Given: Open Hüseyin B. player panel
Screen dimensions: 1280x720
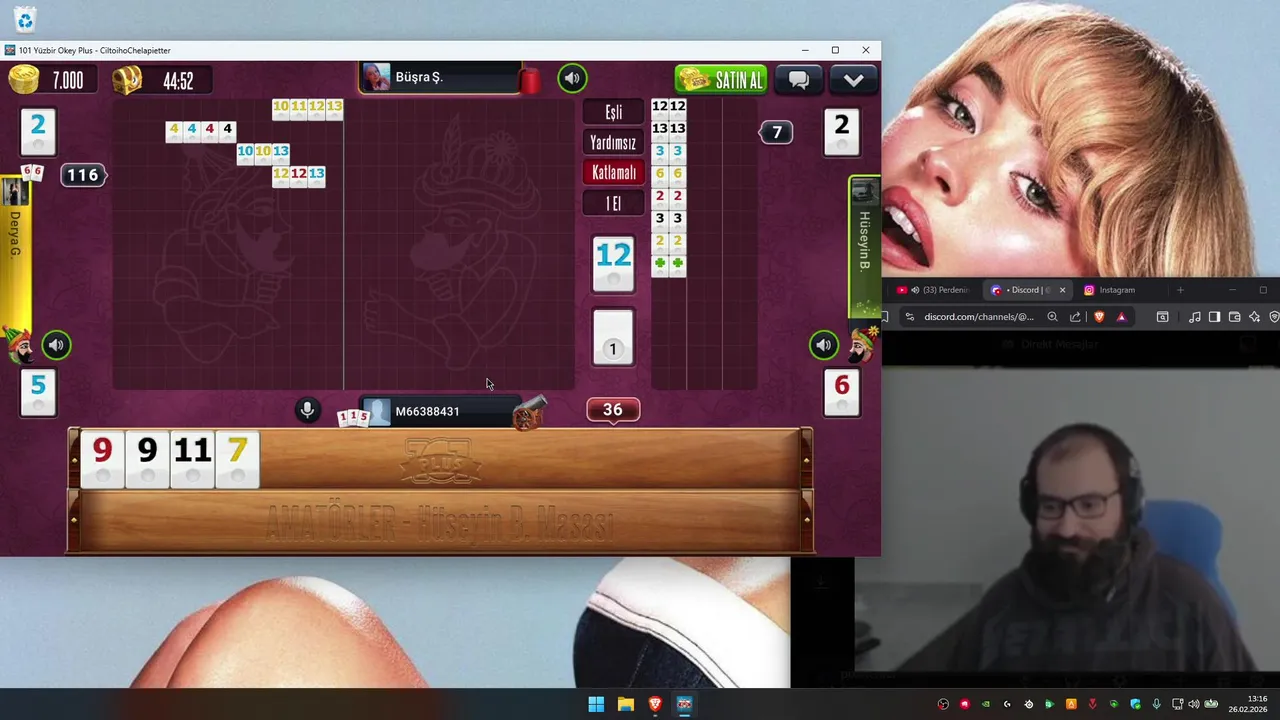Looking at the screenshot, I should 864,247.
